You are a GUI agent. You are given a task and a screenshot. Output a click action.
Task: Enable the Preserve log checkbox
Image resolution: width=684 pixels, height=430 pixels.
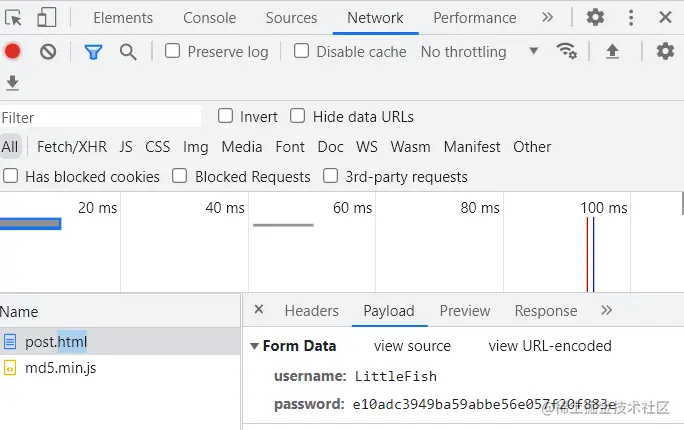point(173,51)
